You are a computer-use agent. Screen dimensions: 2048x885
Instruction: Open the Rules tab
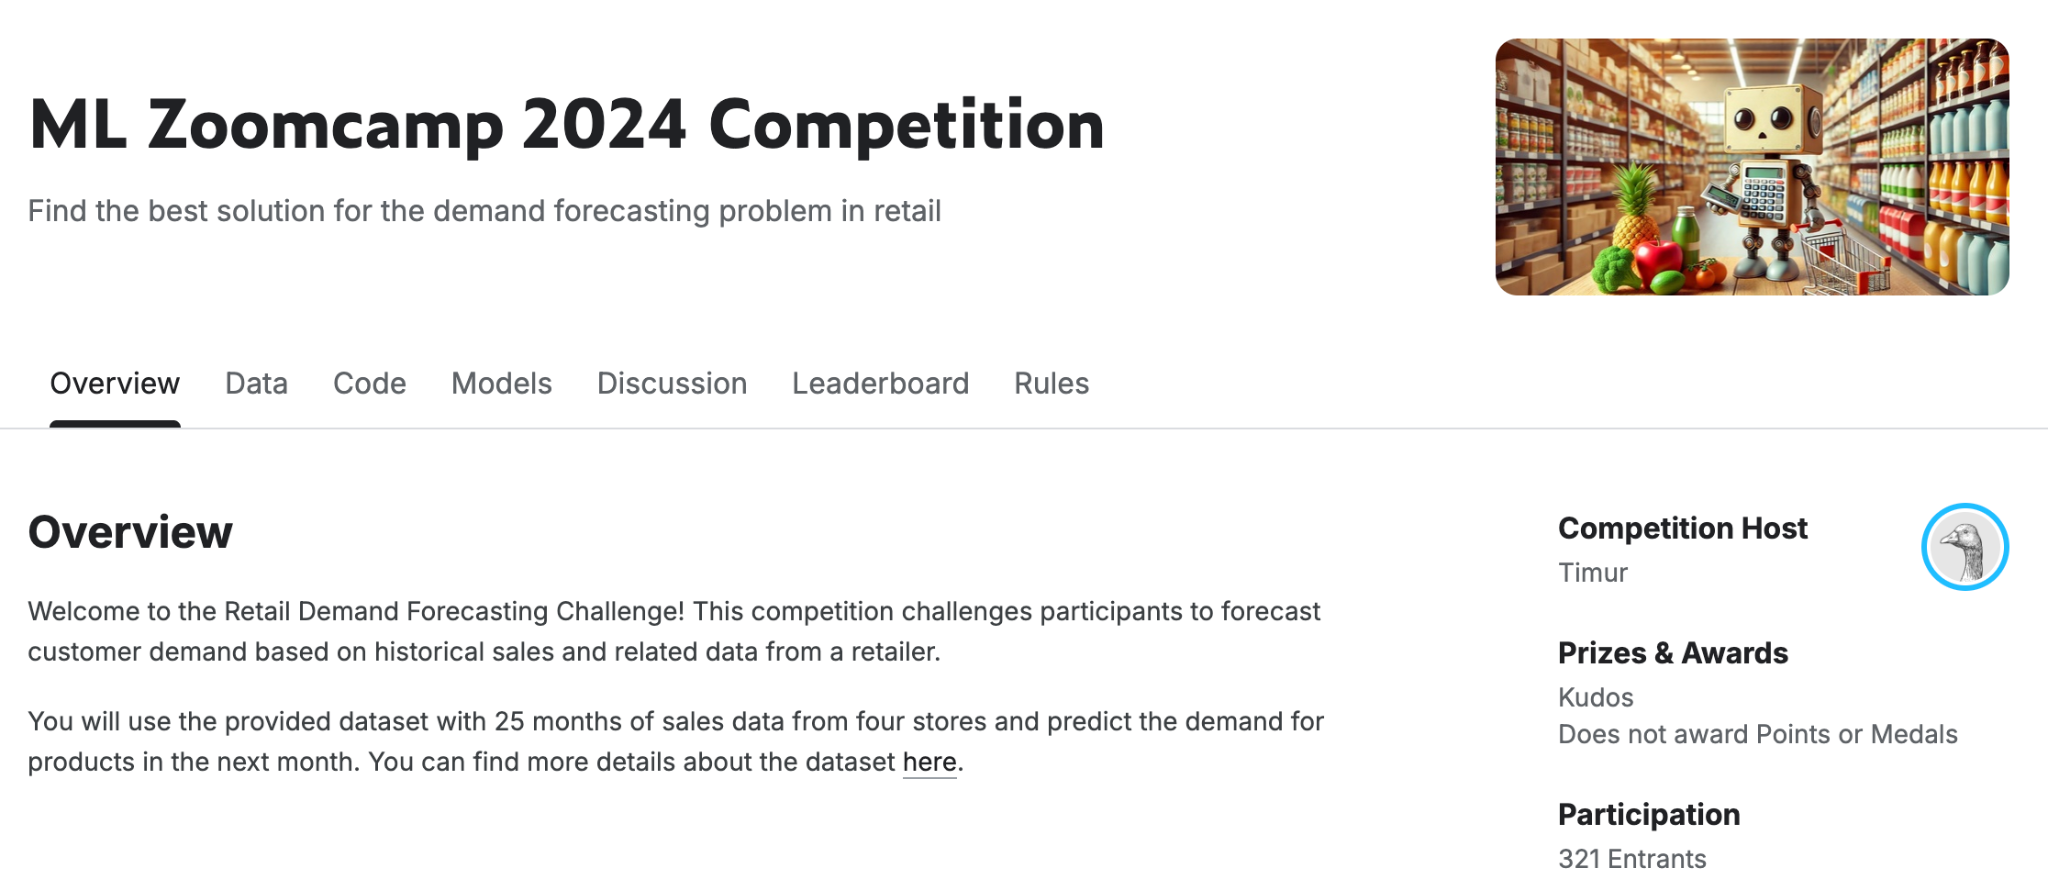coord(1051,384)
